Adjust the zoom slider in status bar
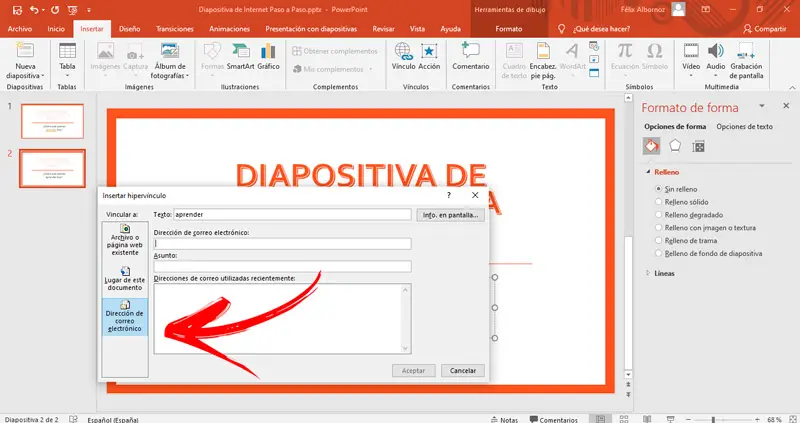 pos(713,419)
